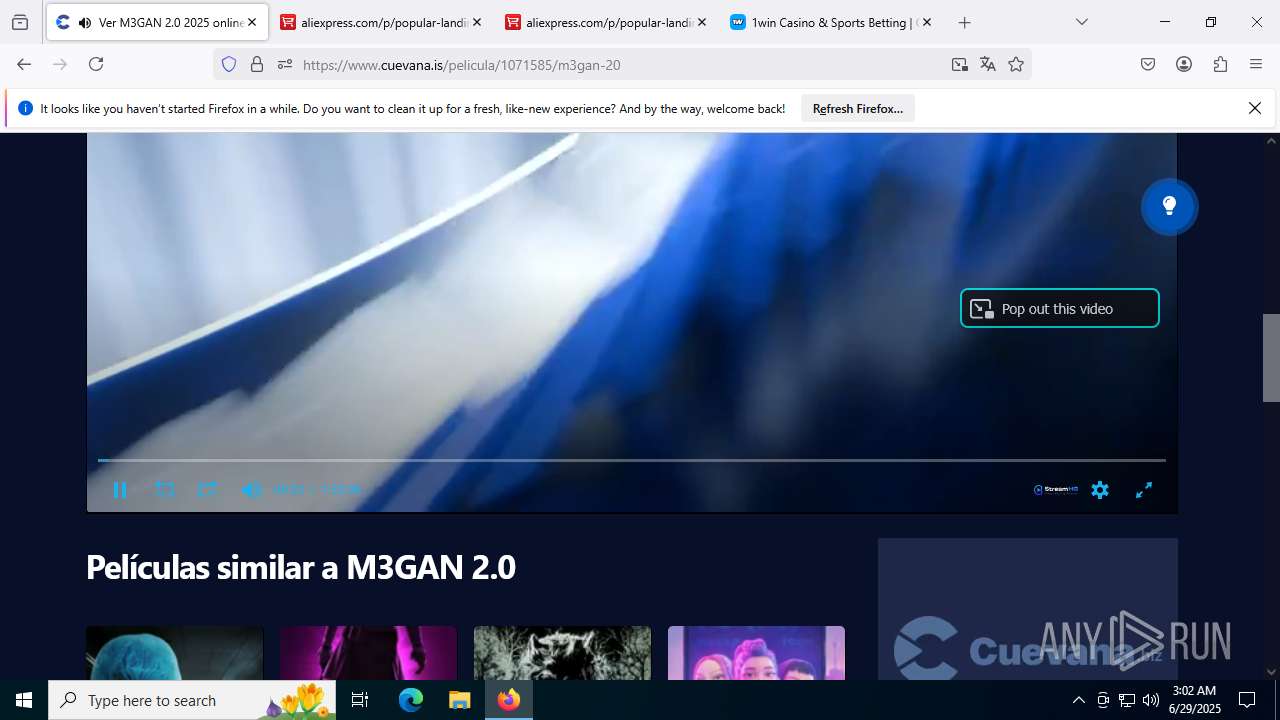The image size is (1280, 720).
Task: Open a new browser tab
Action: pyautogui.click(x=964, y=22)
